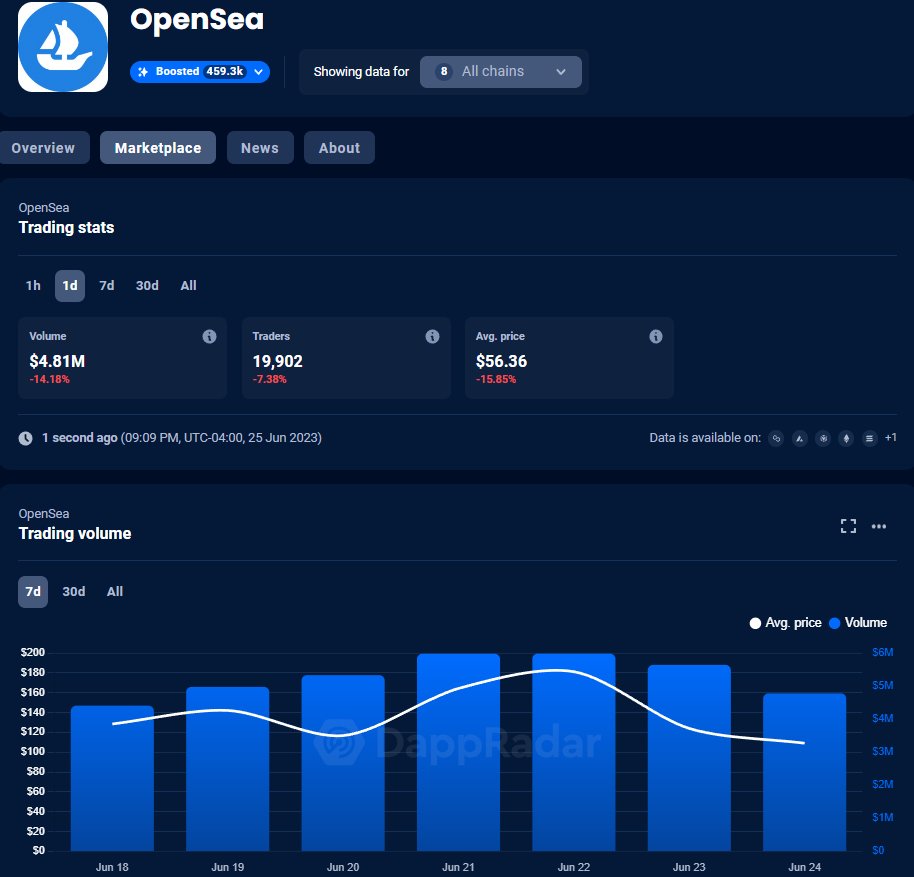Set trading volume chart to All

(x=115, y=591)
